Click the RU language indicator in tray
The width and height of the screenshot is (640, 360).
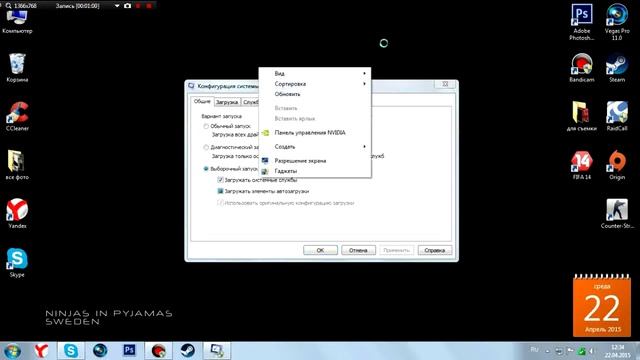pos(534,350)
